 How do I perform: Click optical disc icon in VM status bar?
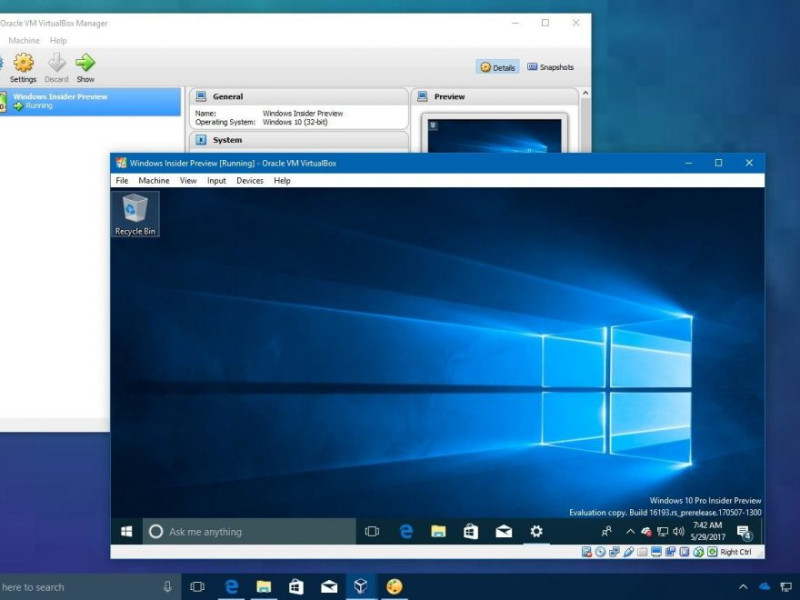pos(601,552)
